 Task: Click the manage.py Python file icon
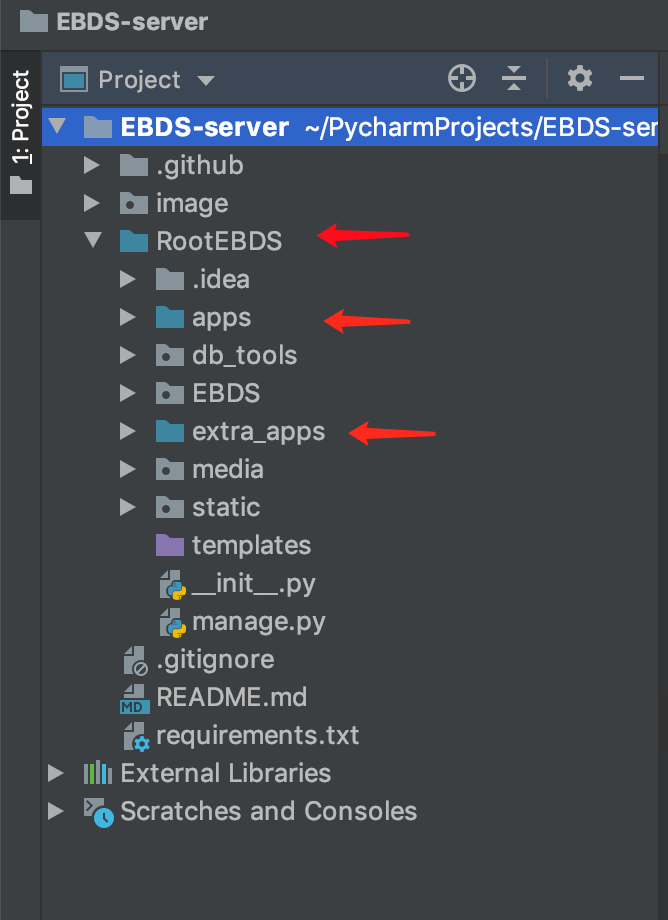173,623
